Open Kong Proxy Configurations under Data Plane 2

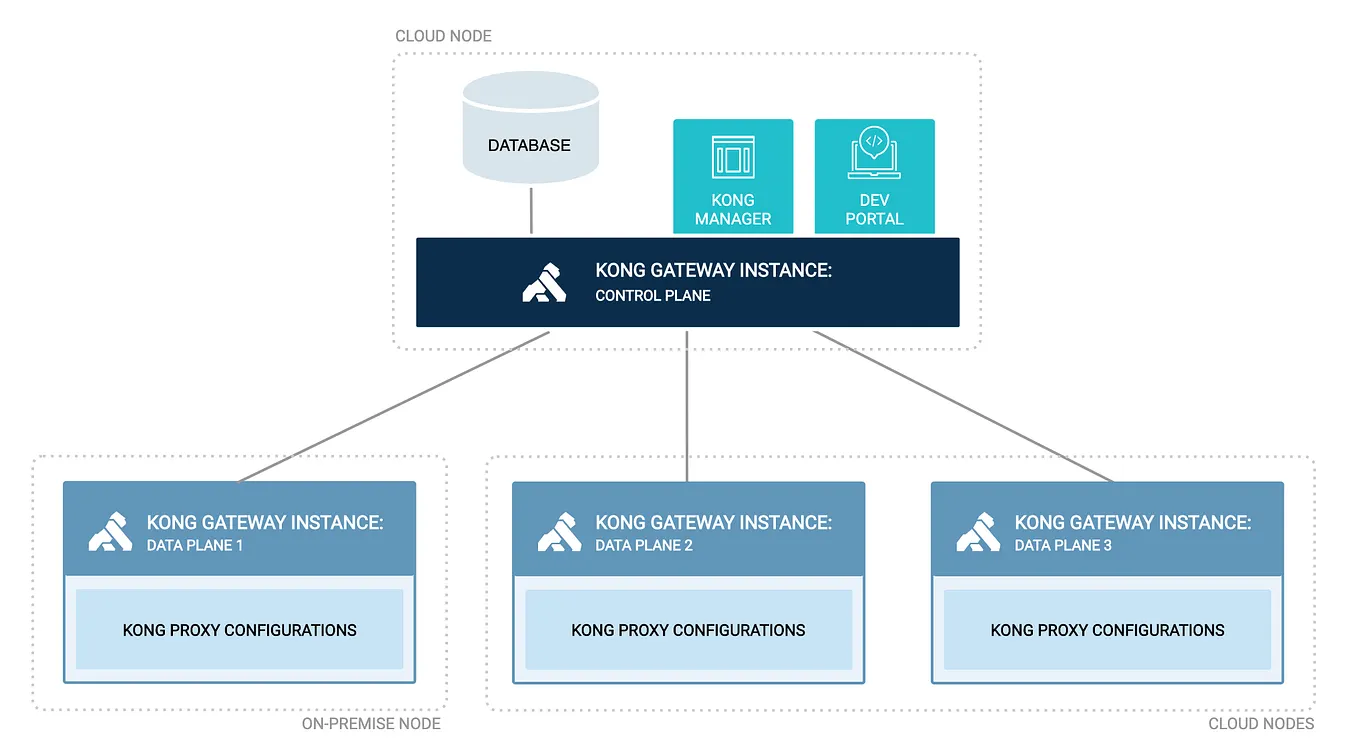coord(688,630)
